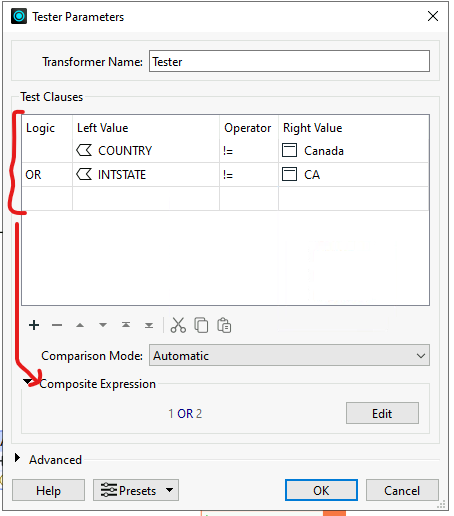Edit the composite expression
This screenshot has width=454, height=516.
[x=382, y=413]
